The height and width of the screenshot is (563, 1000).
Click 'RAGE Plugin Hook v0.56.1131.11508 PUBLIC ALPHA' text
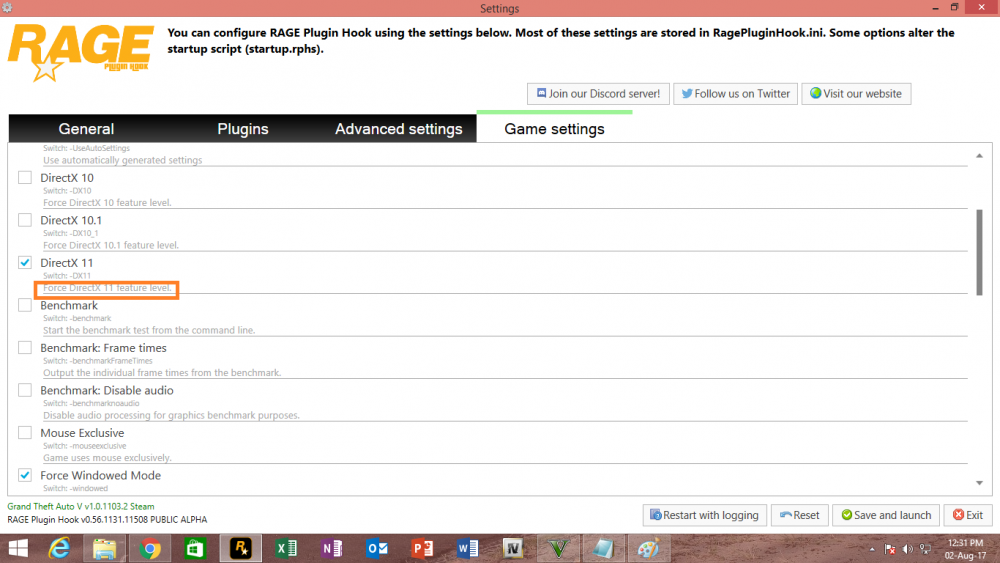tap(107, 520)
